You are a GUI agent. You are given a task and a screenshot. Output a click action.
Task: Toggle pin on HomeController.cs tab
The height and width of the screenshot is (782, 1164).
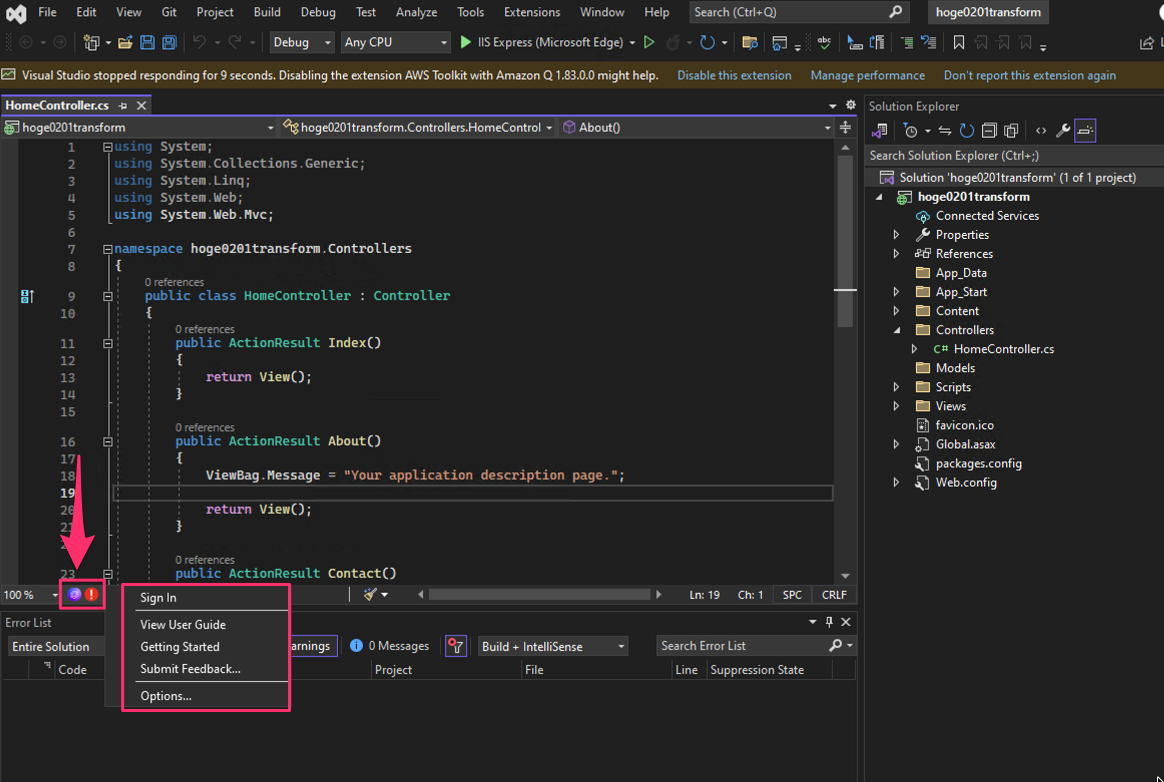[123, 106]
